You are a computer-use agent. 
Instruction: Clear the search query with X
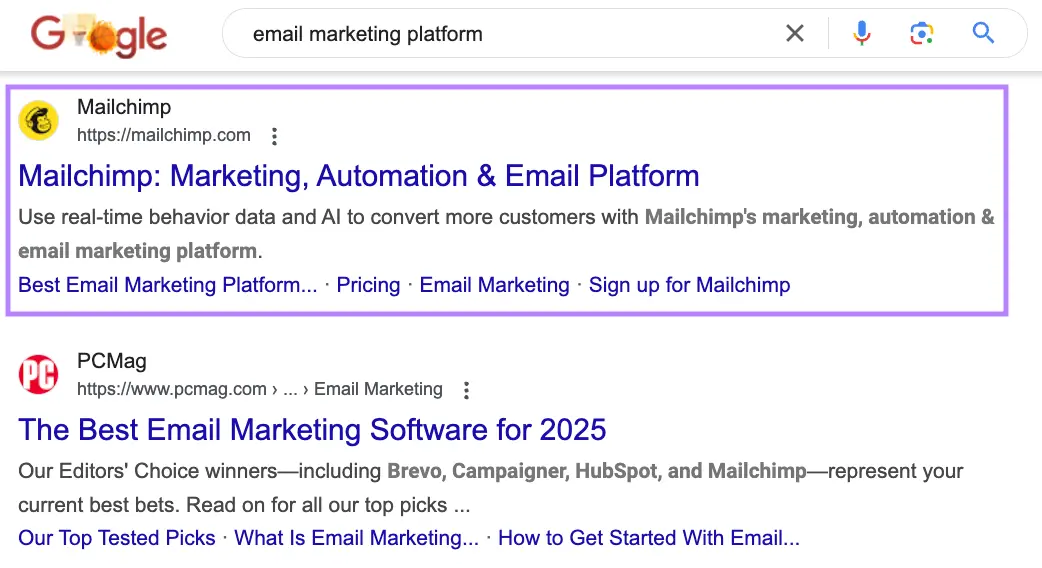[x=794, y=34]
